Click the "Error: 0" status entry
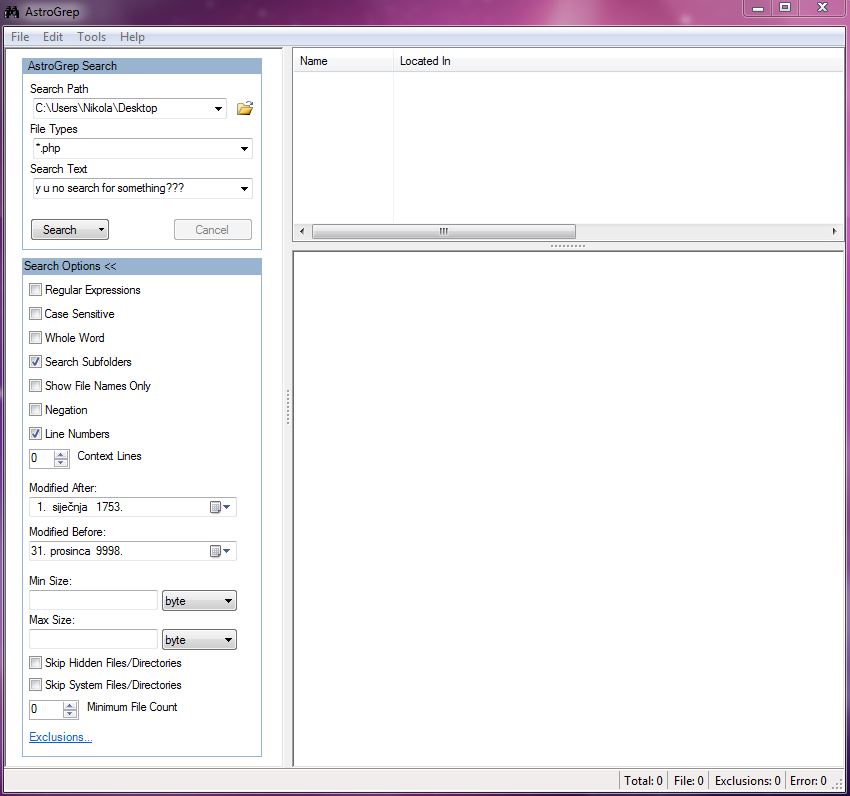This screenshot has width=850, height=796. 808,780
